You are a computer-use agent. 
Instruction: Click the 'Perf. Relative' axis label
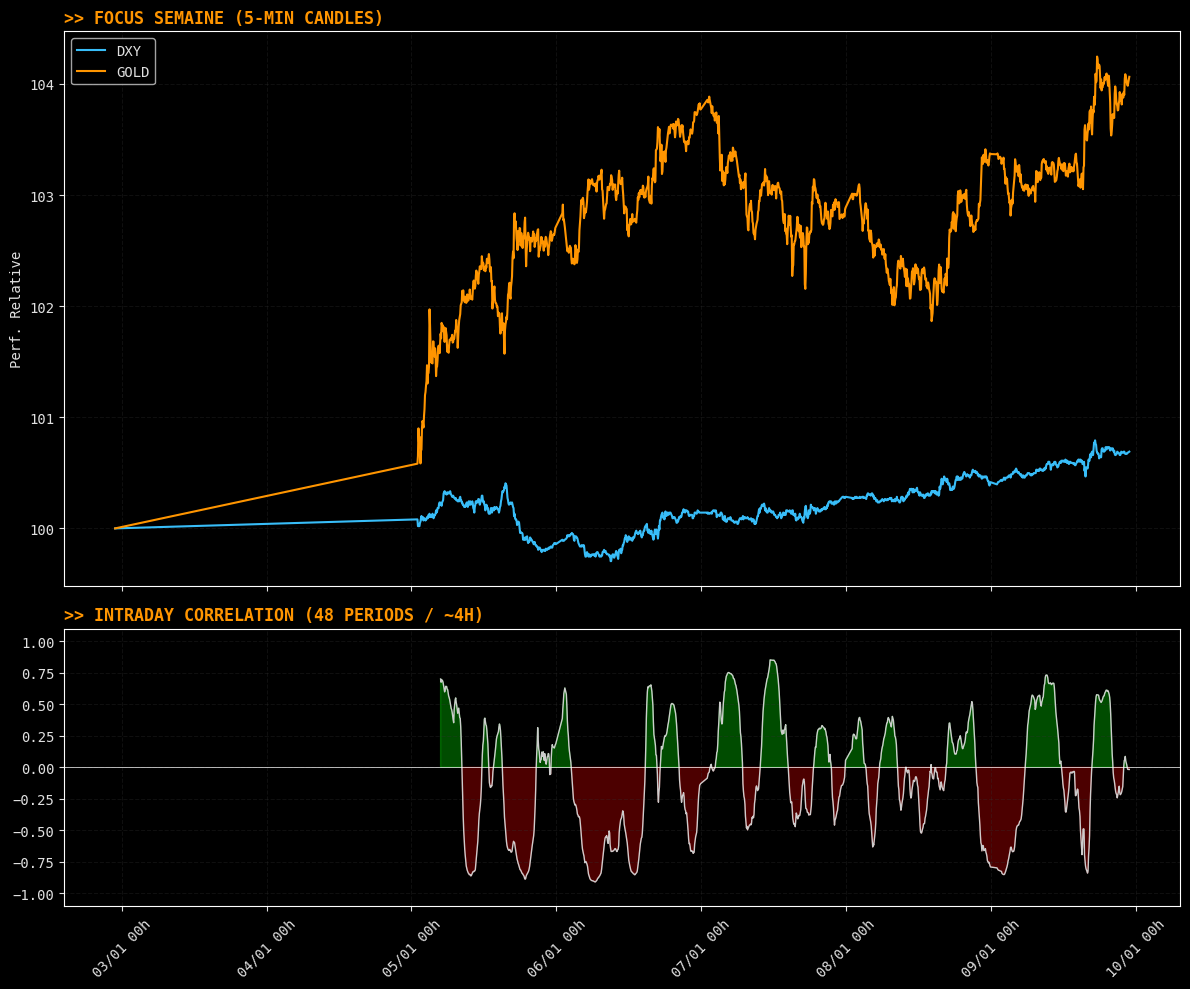click(x=15, y=310)
